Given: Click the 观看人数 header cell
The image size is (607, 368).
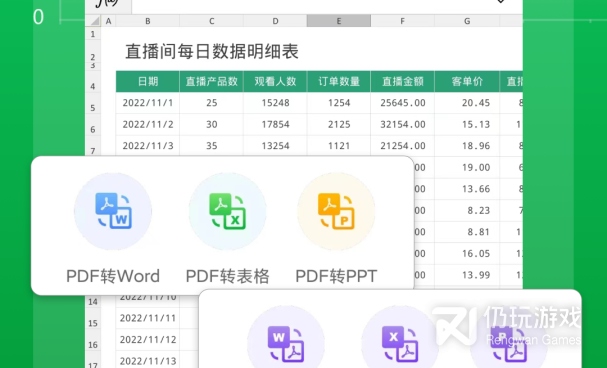Looking at the screenshot, I should tap(275, 81).
